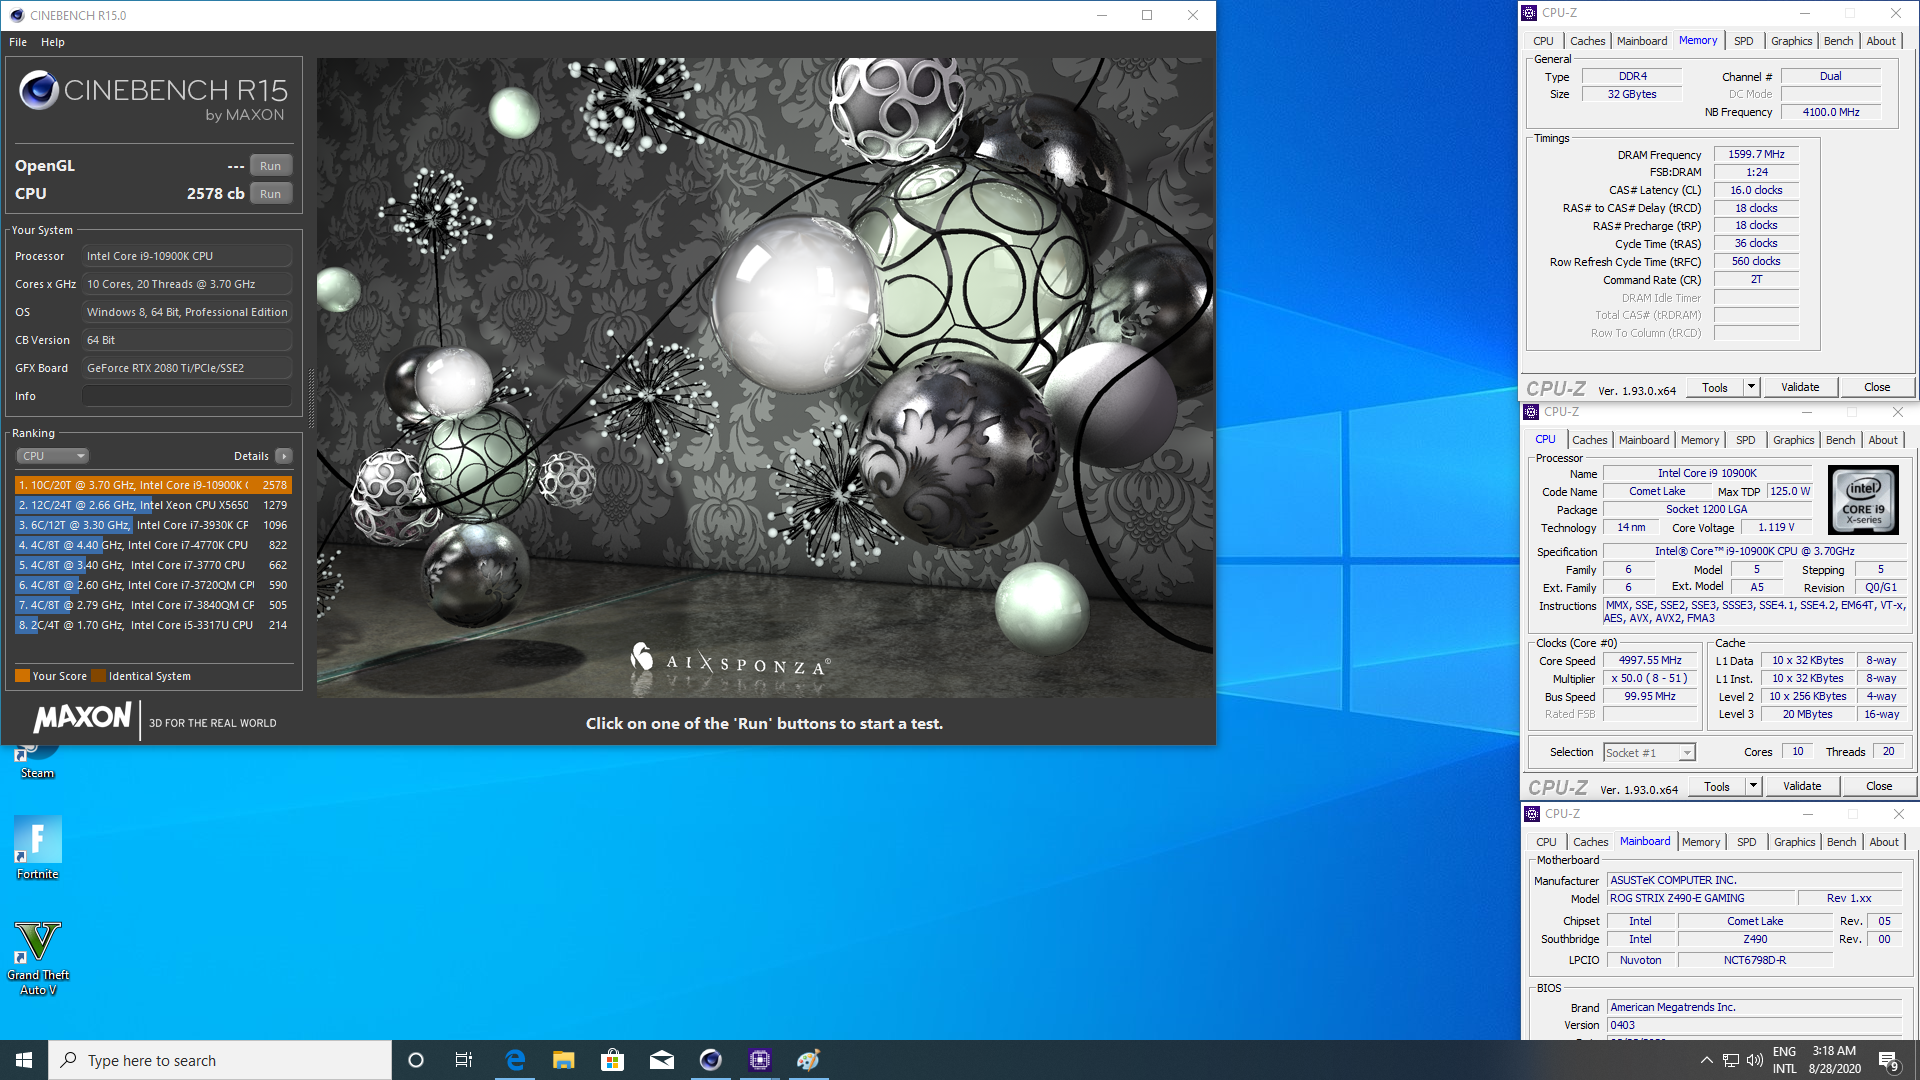Switch to CPU tab in bottom CPU-Z window
1920x1080 pixels.
pos(1546,842)
